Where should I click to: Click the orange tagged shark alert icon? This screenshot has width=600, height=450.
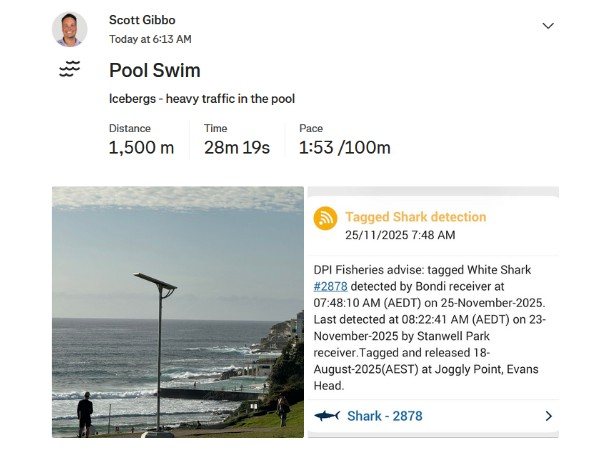(x=326, y=218)
